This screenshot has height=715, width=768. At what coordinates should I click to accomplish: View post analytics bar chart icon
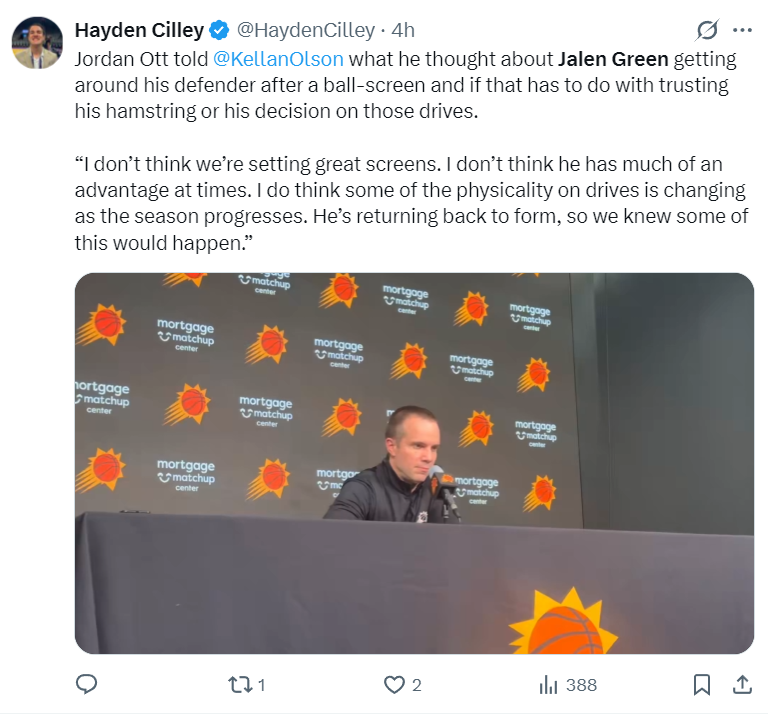click(548, 685)
